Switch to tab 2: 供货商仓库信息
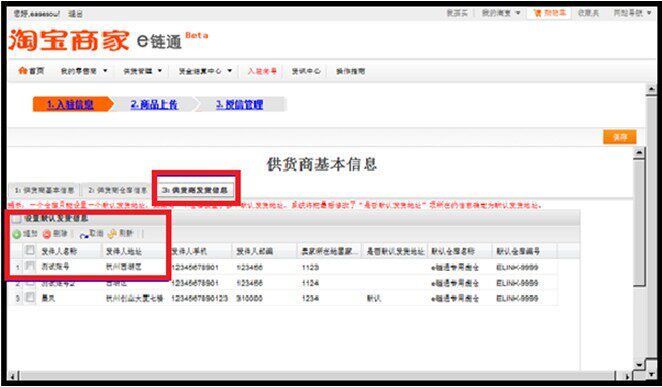Image resolution: width=662 pixels, height=387 pixels. [x=117, y=190]
